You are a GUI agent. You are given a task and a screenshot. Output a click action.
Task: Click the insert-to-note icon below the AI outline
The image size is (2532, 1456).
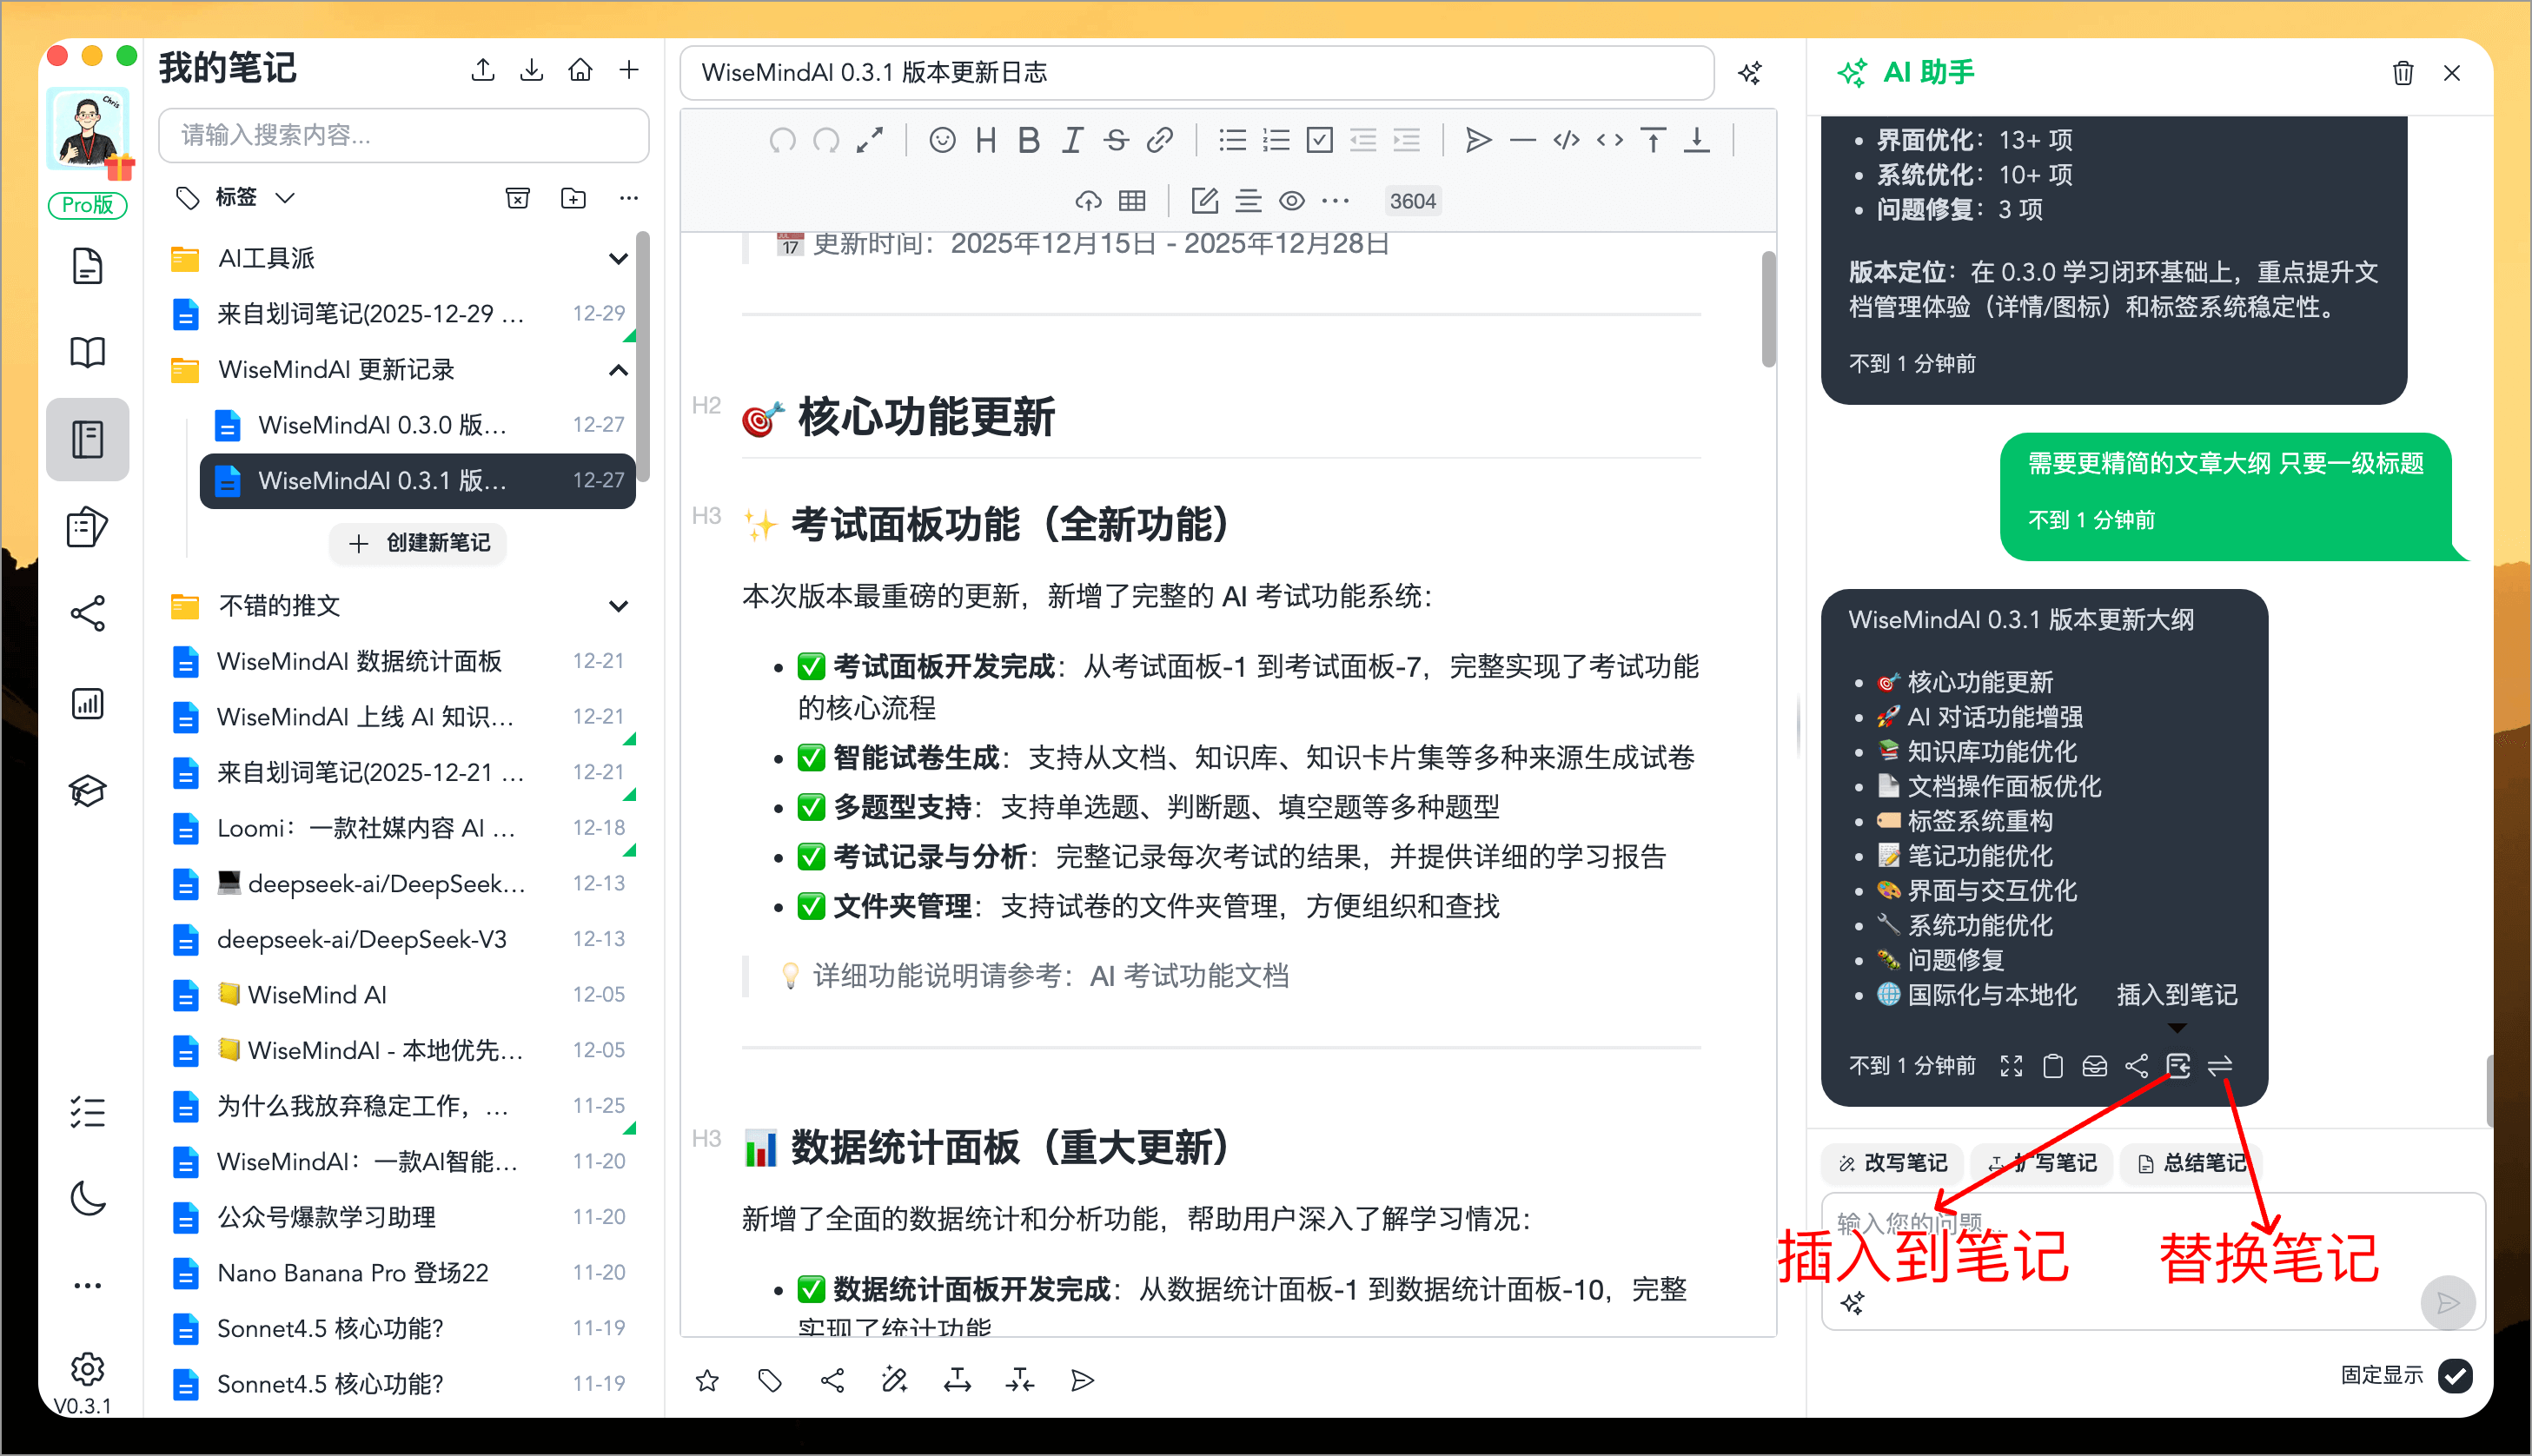[2178, 1065]
